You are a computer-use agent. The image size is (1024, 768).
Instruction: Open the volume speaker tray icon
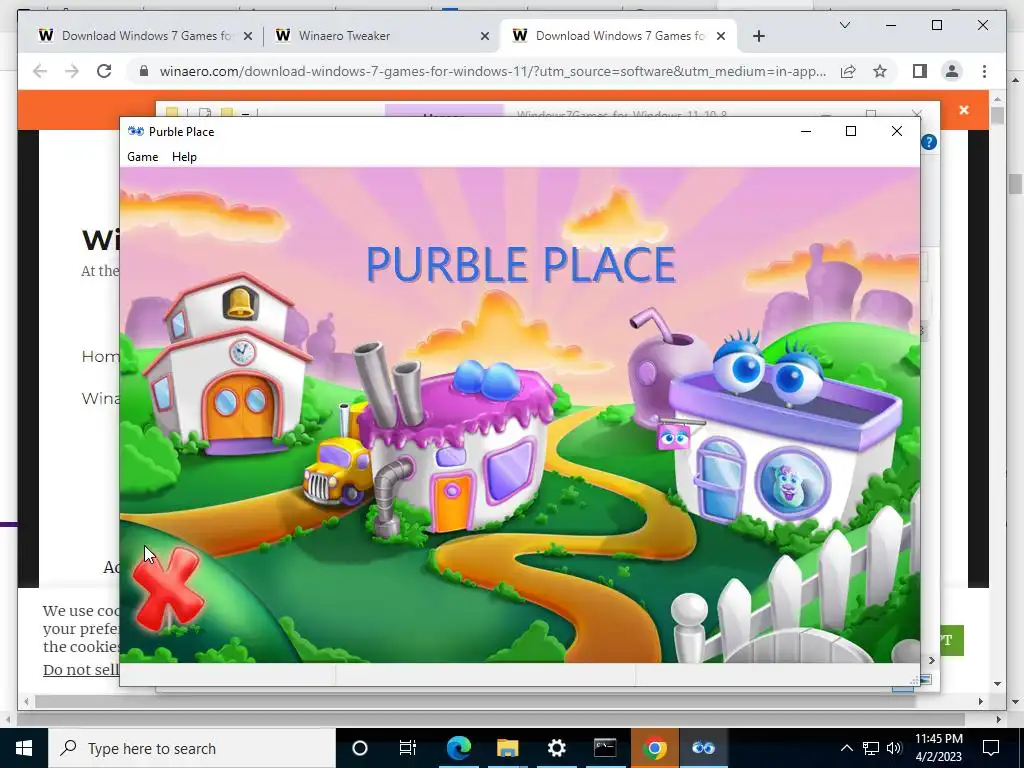coord(894,748)
